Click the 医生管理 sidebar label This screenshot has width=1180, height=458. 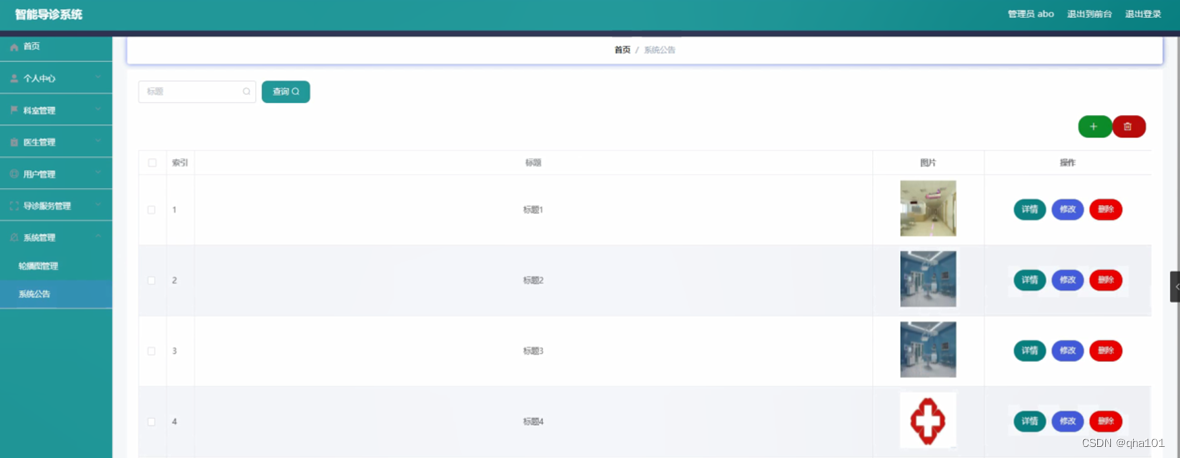tap(39, 142)
